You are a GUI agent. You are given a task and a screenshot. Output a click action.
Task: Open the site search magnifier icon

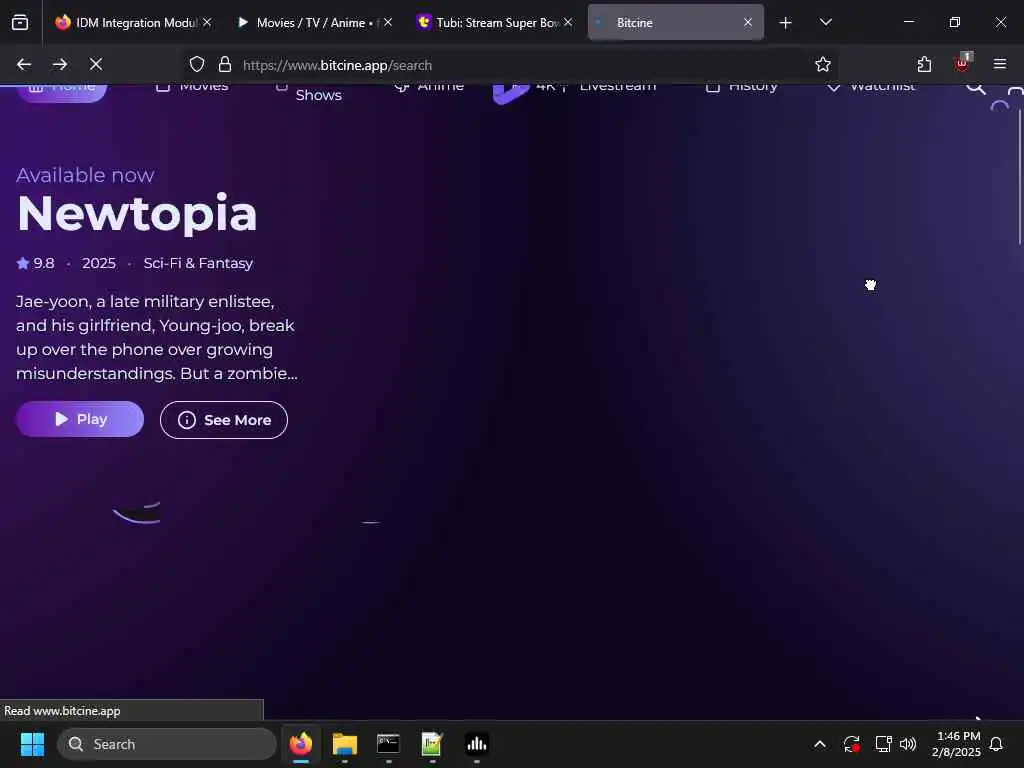coord(976,88)
